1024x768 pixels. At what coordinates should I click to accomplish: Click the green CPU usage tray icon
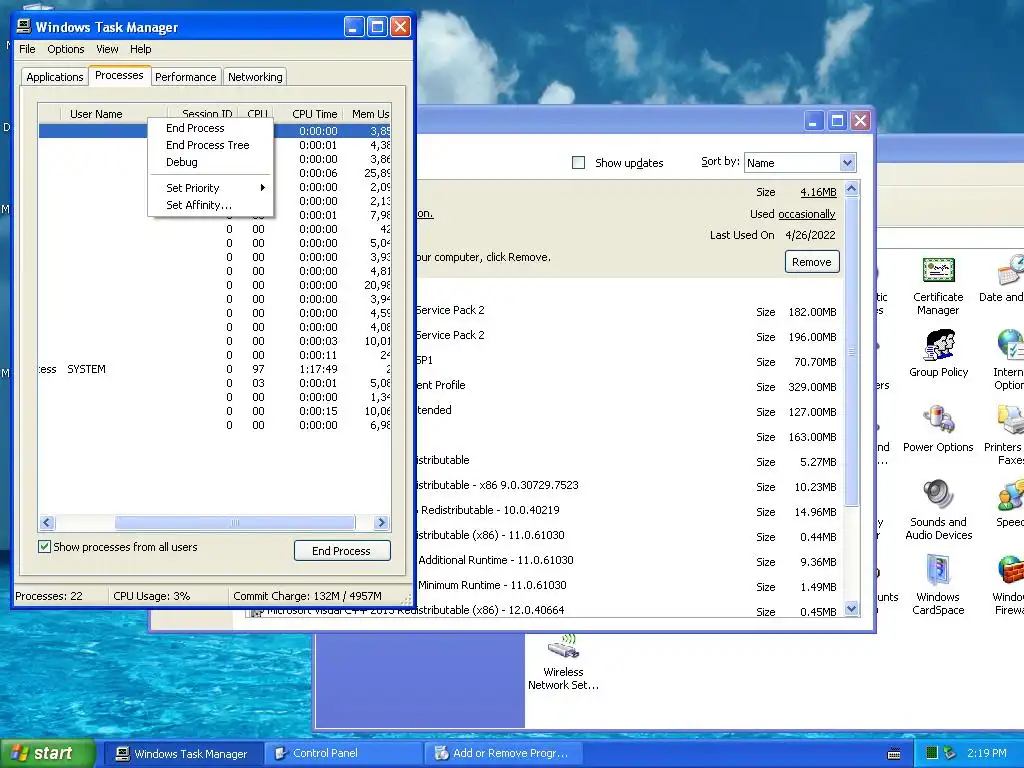coord(932,754)
